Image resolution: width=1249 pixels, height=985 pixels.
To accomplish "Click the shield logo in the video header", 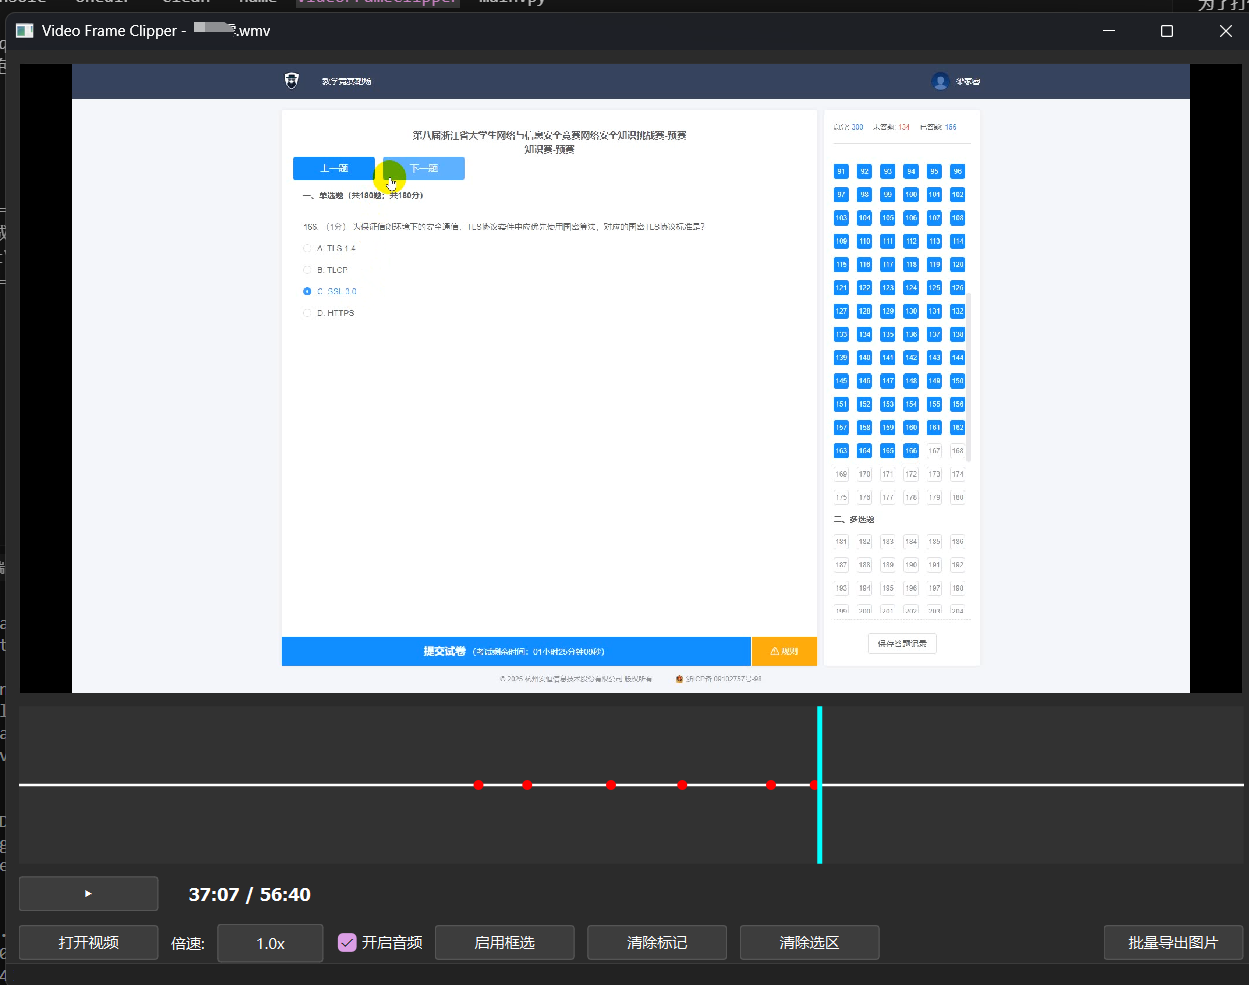I will [292, 81].
